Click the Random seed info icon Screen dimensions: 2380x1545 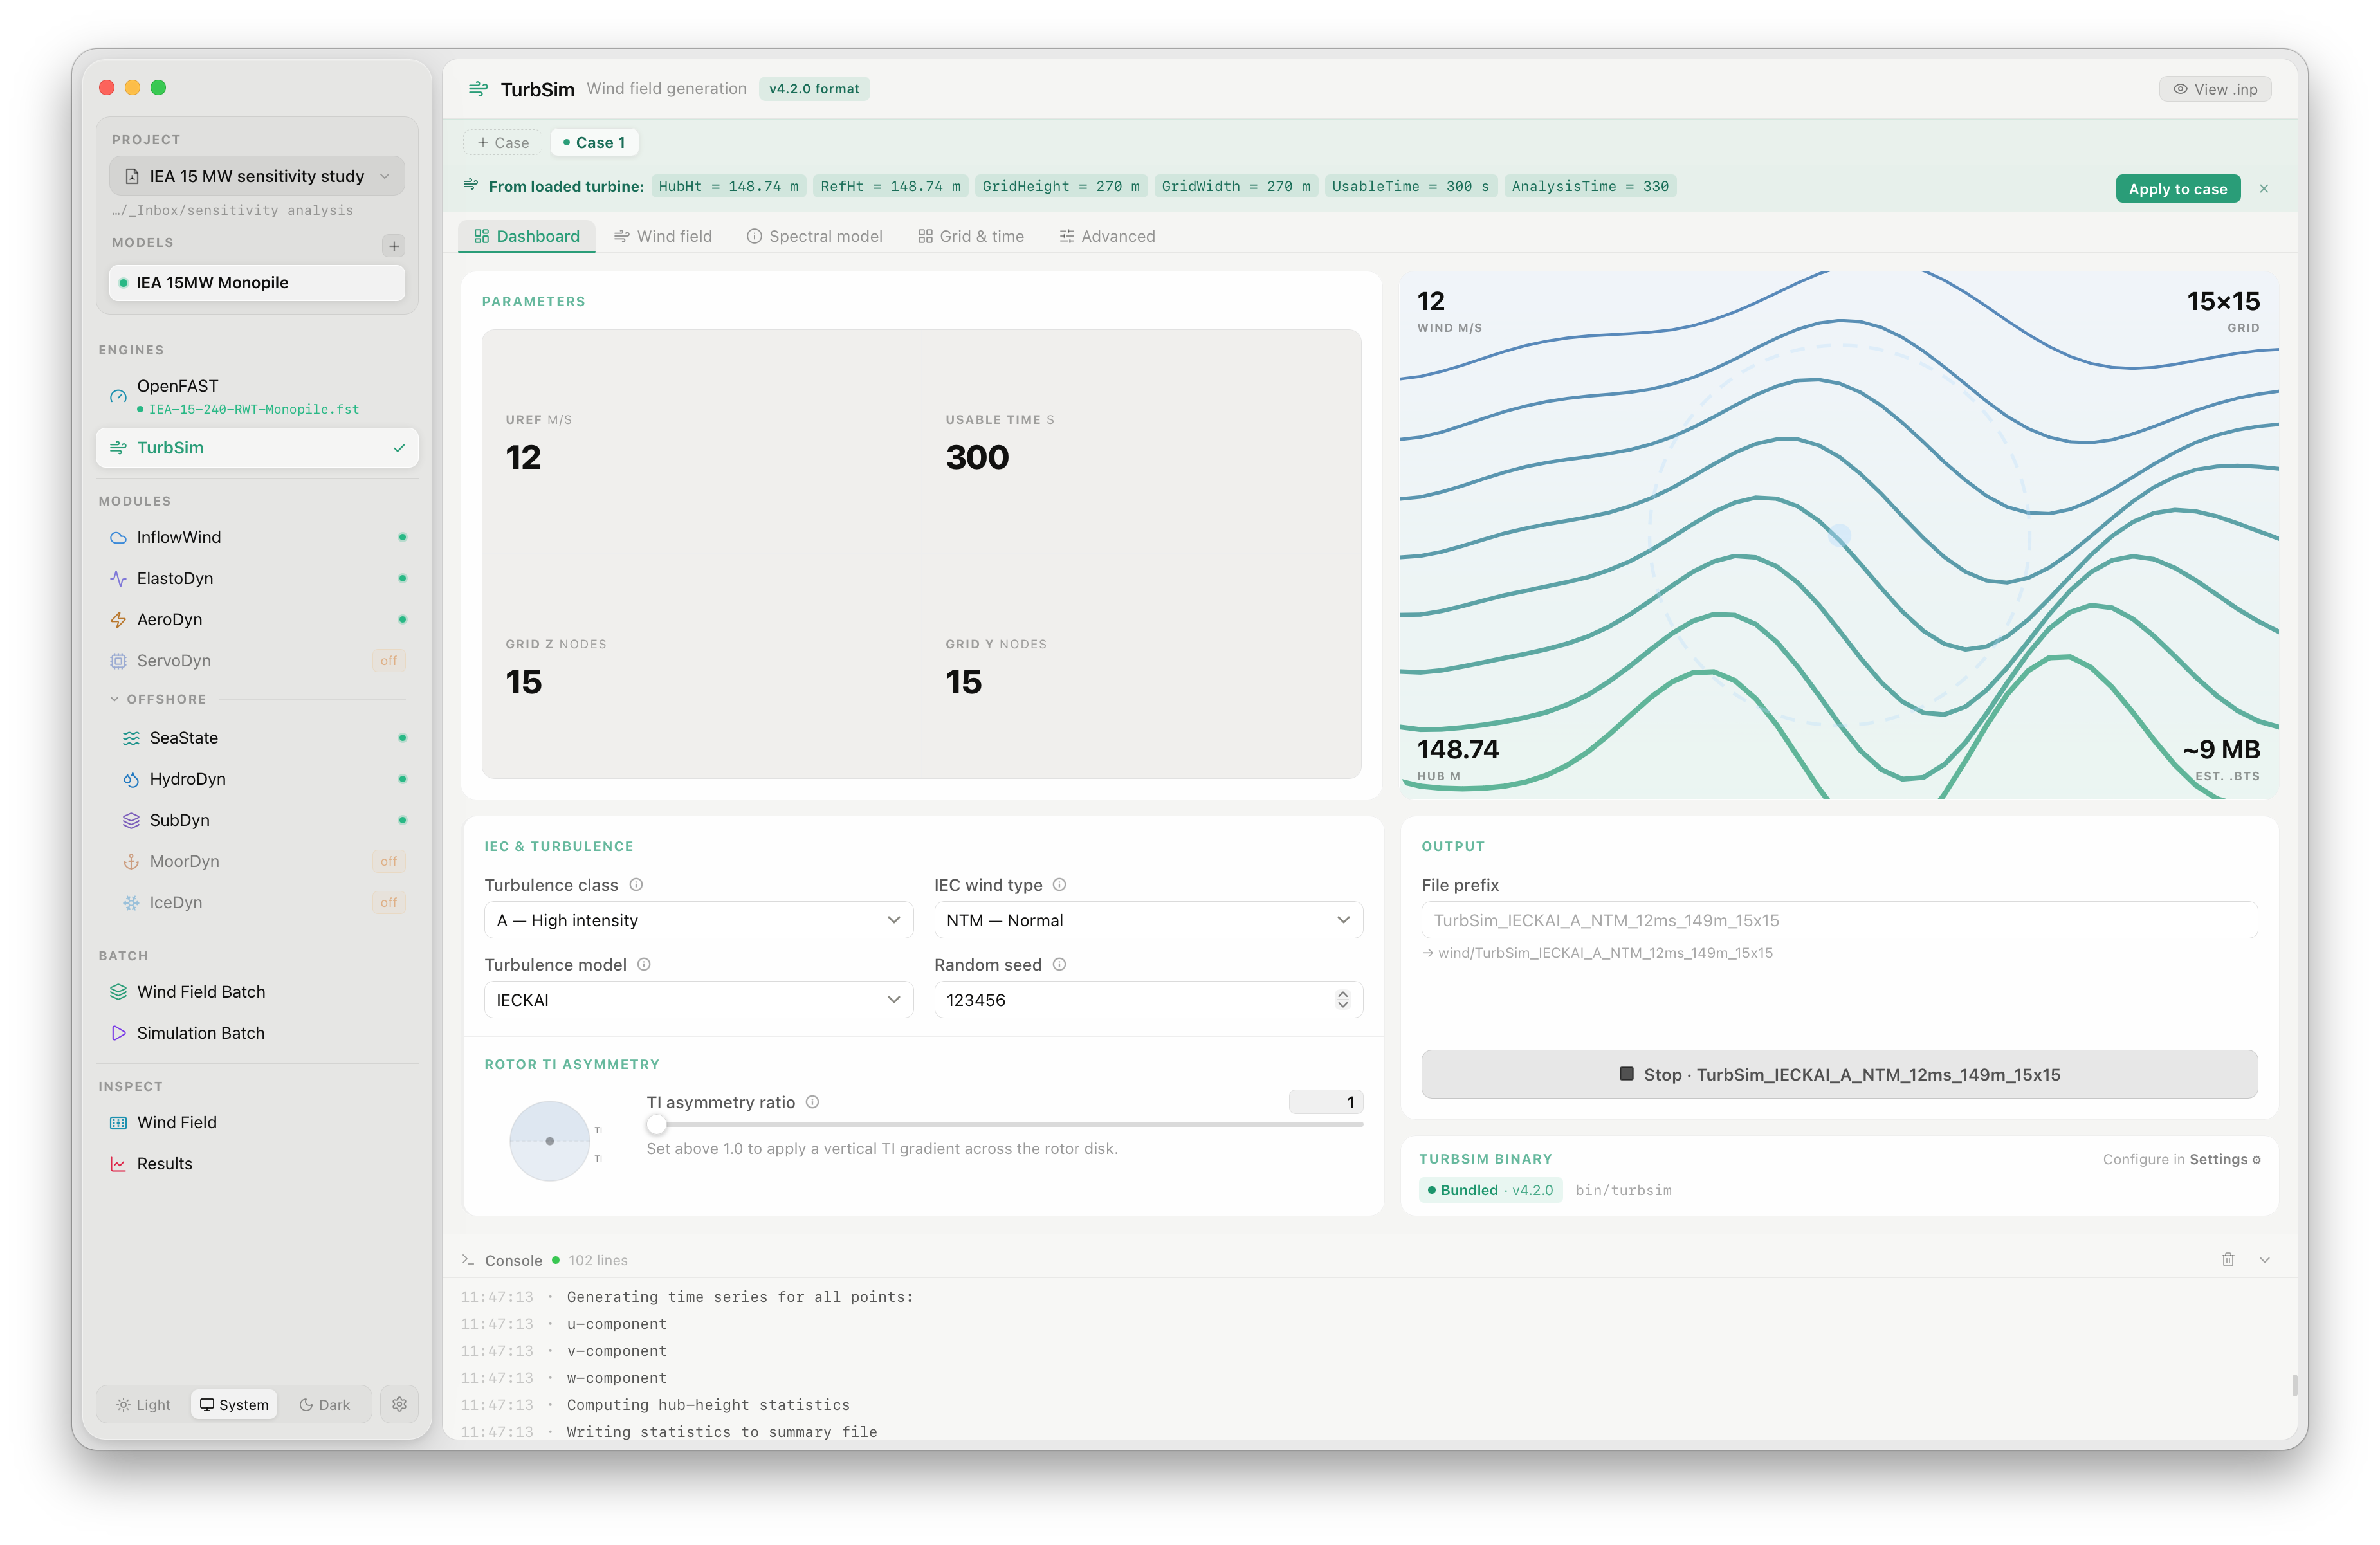[1059, 964]
